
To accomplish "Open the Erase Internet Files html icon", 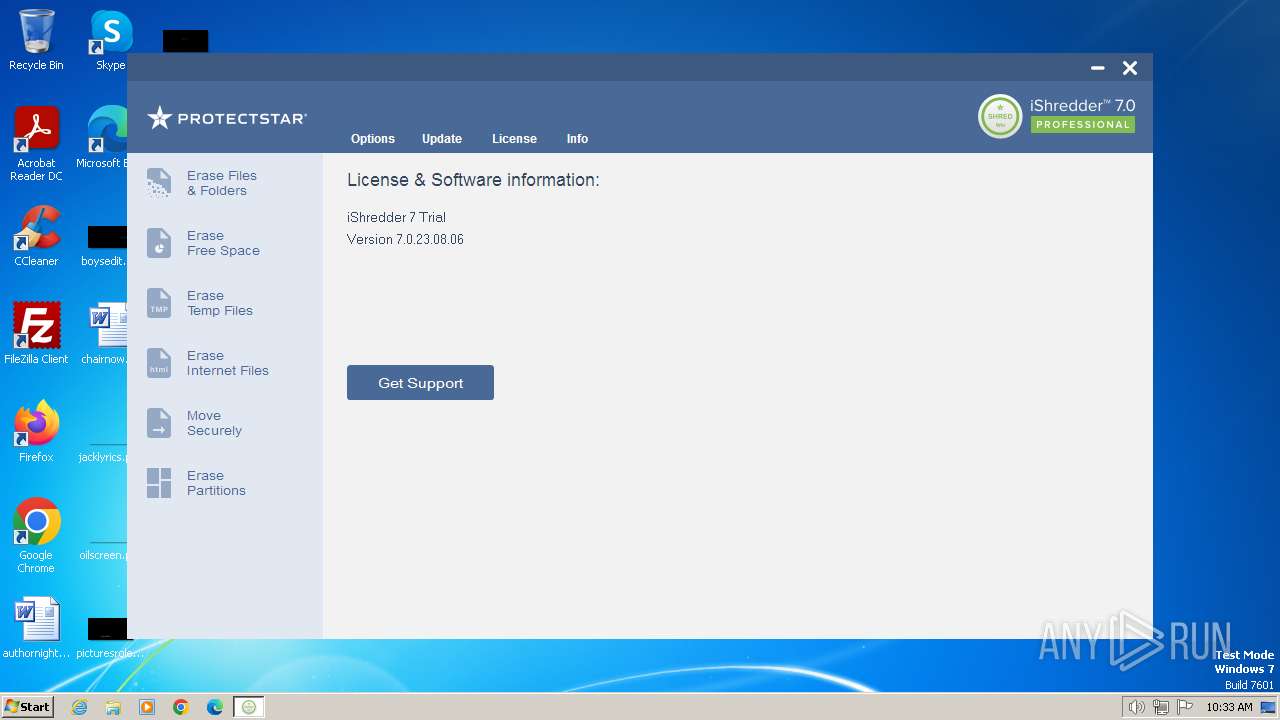I will 159,363.
